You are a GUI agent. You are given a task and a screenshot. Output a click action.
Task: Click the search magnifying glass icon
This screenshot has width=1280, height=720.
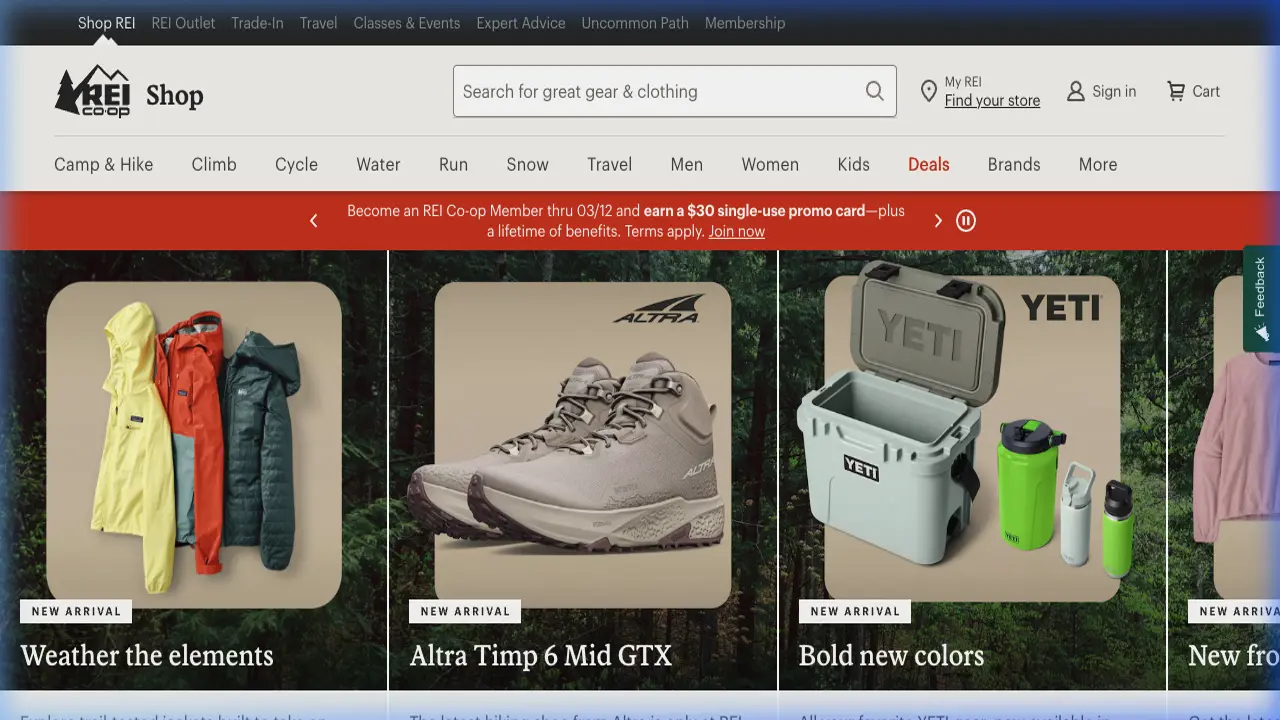pyautogui.click(x=874, y=91)
